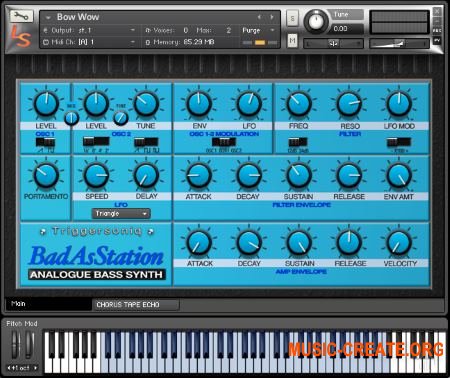Click the modulation ENV knob
The width and height of the screenshot is (450, 378).
199,104
